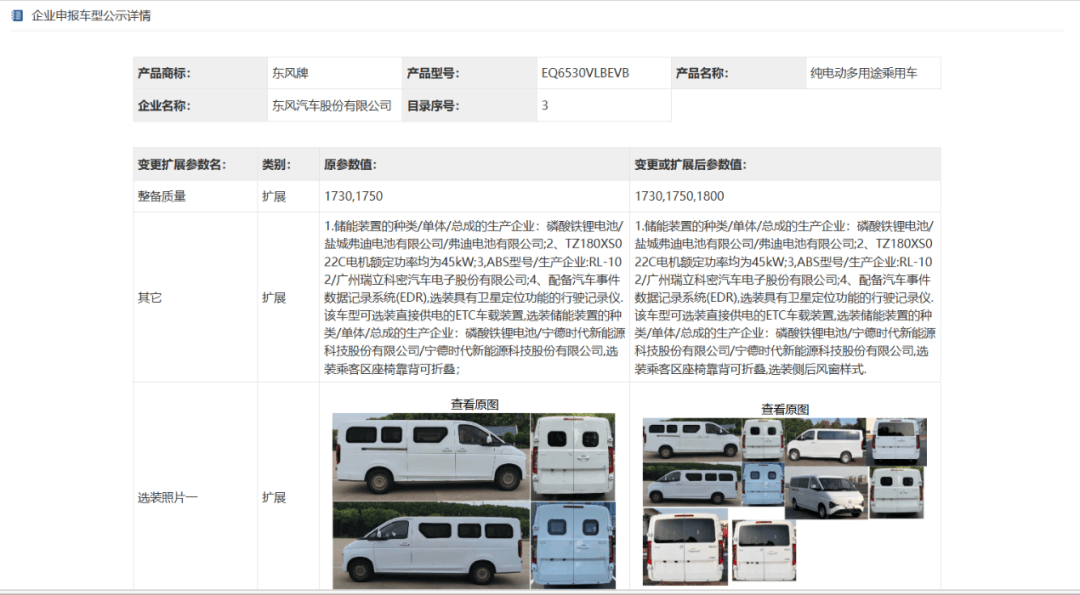Click bottom bluish rear-door van photo in original column
The image size is (1080, 595).
click(x=573, y=546)
